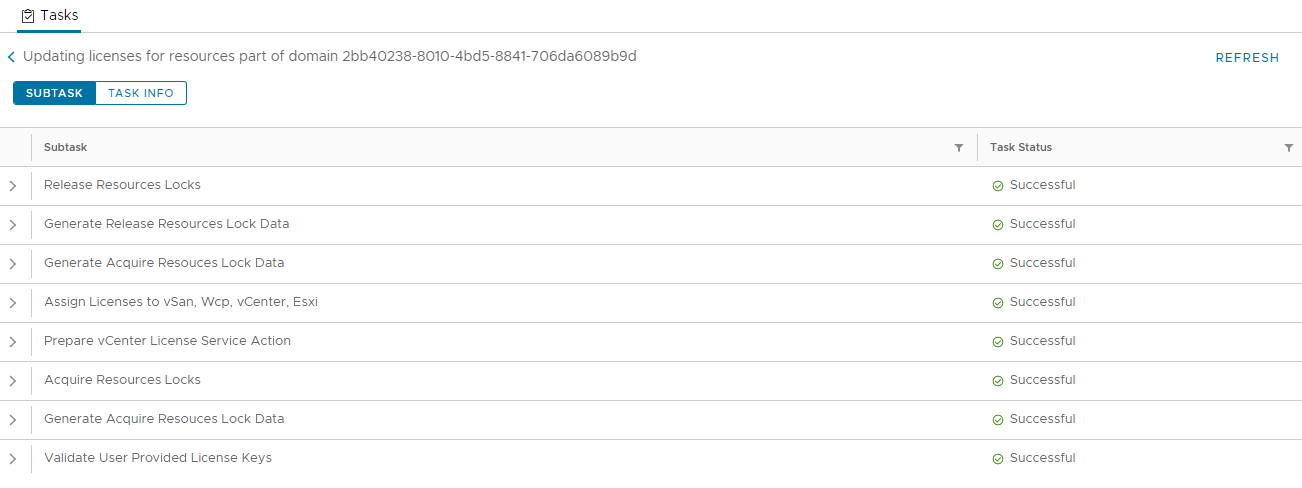
Task: Expand Assign Licenses to vSan row
Action: pyautogui.click(x=13, y=303)
